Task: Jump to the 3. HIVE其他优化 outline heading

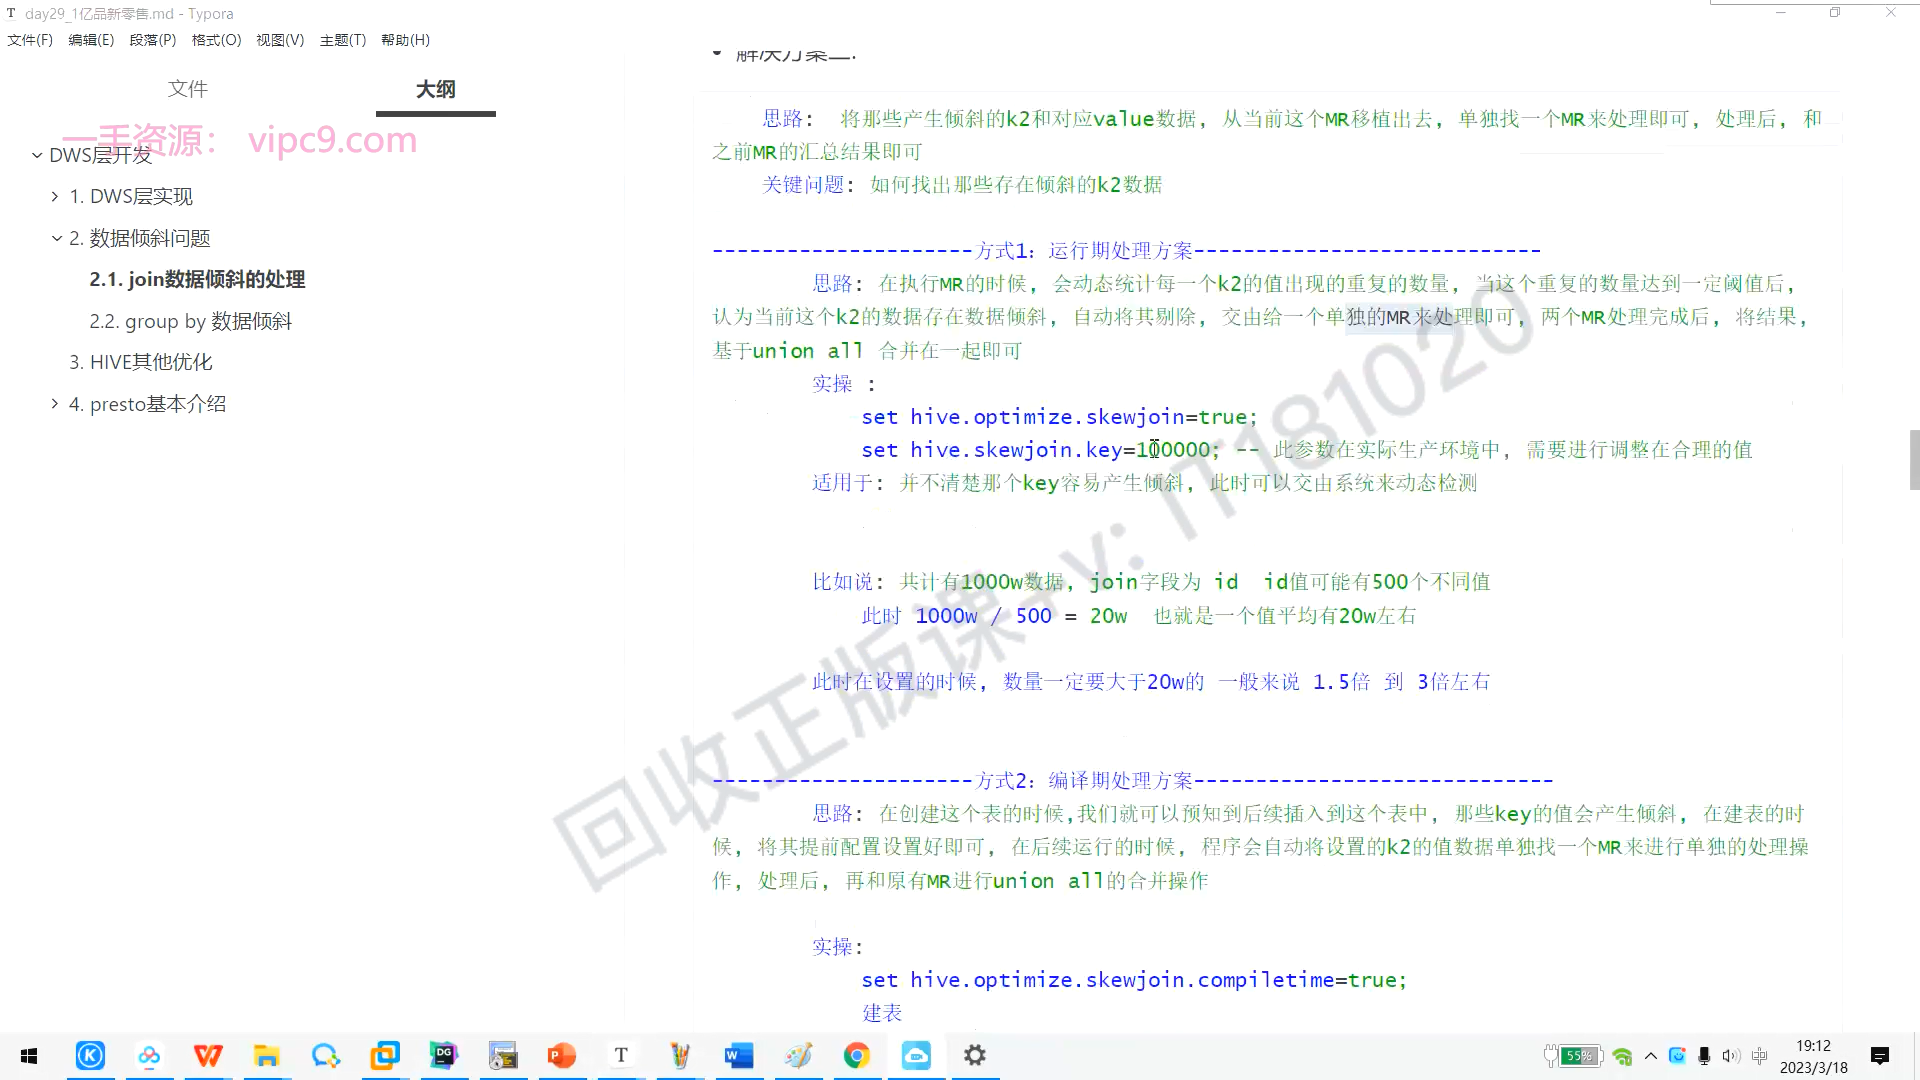Action: click(x=140, y=362)
